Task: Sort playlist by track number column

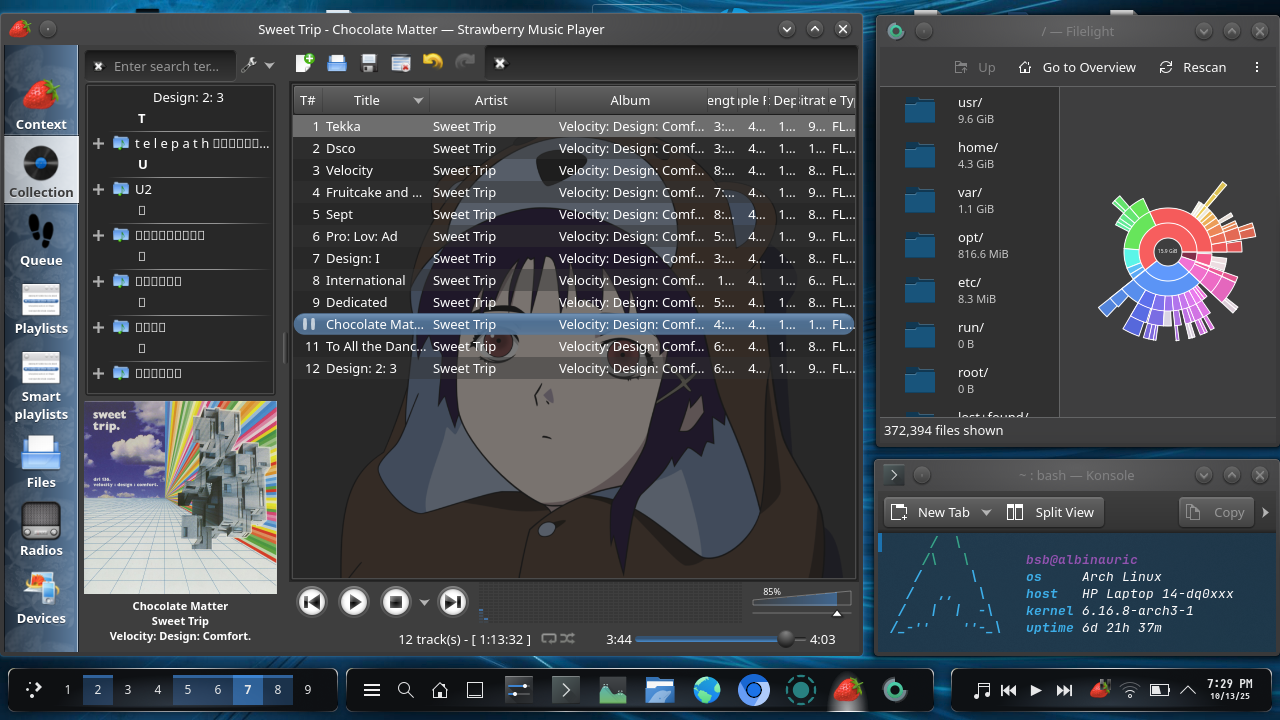Action: pos(308,100)
